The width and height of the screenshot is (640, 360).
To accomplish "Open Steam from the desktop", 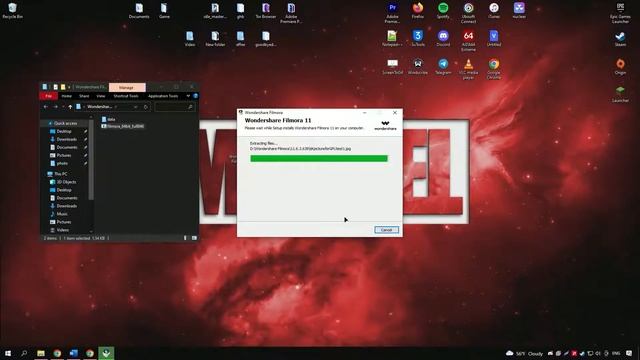I will tap(620, 39).
